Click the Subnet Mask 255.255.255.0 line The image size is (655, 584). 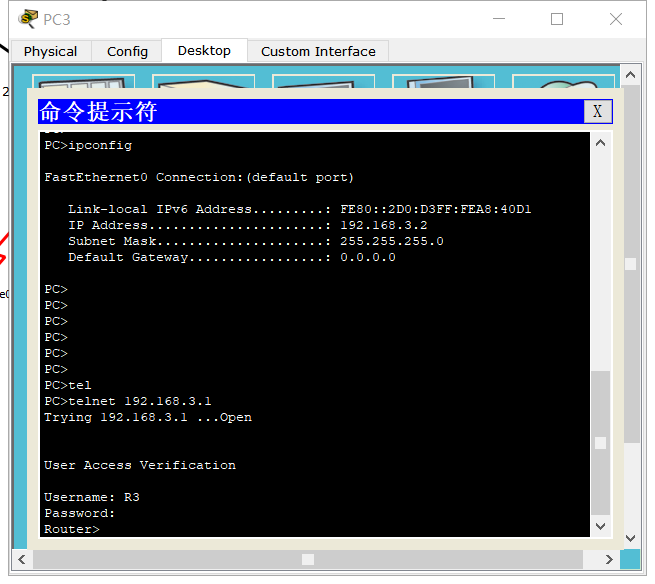click(x=256, y=241)
